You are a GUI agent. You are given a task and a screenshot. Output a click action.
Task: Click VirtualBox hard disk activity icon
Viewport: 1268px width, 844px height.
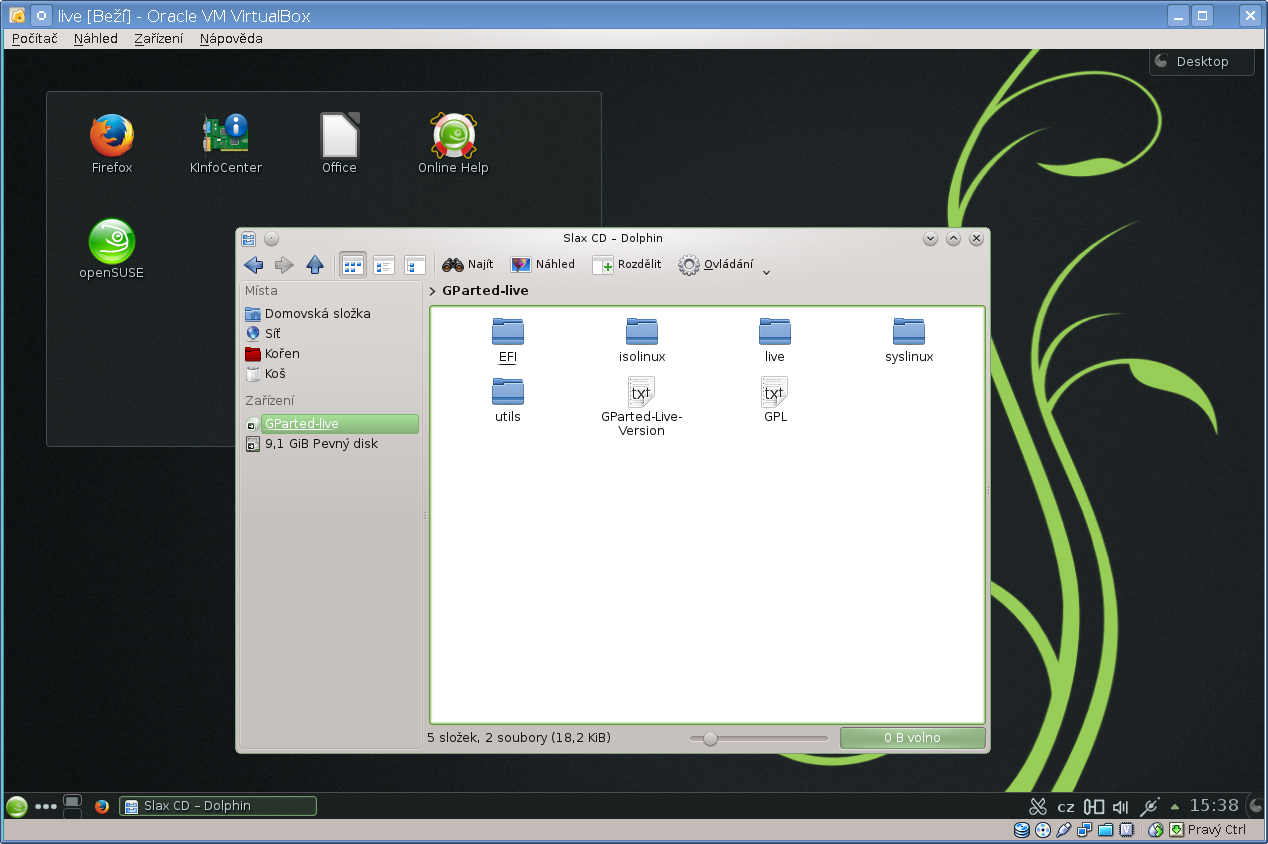pos(1022,830)
